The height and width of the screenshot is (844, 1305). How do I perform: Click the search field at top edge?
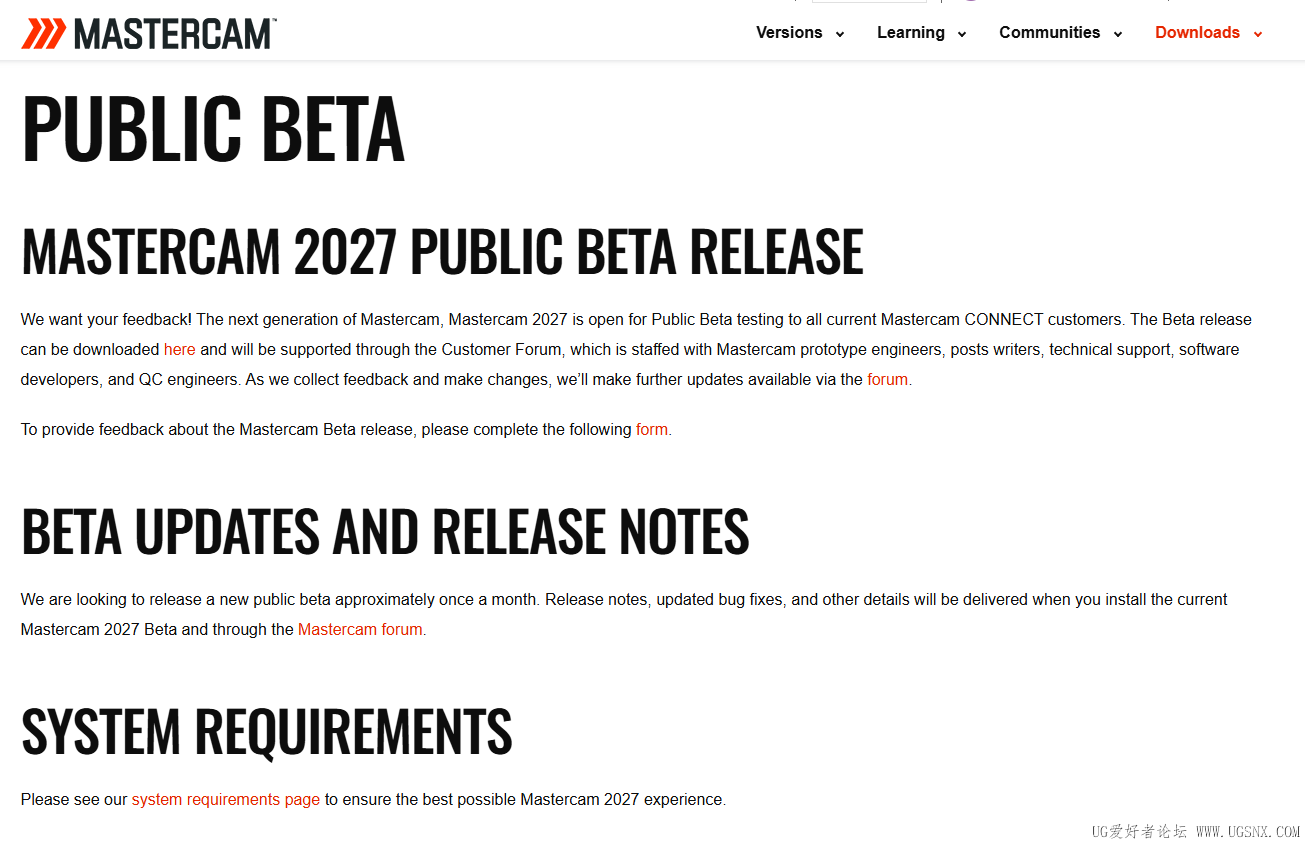pyautogui.click(x=868, y=1)
